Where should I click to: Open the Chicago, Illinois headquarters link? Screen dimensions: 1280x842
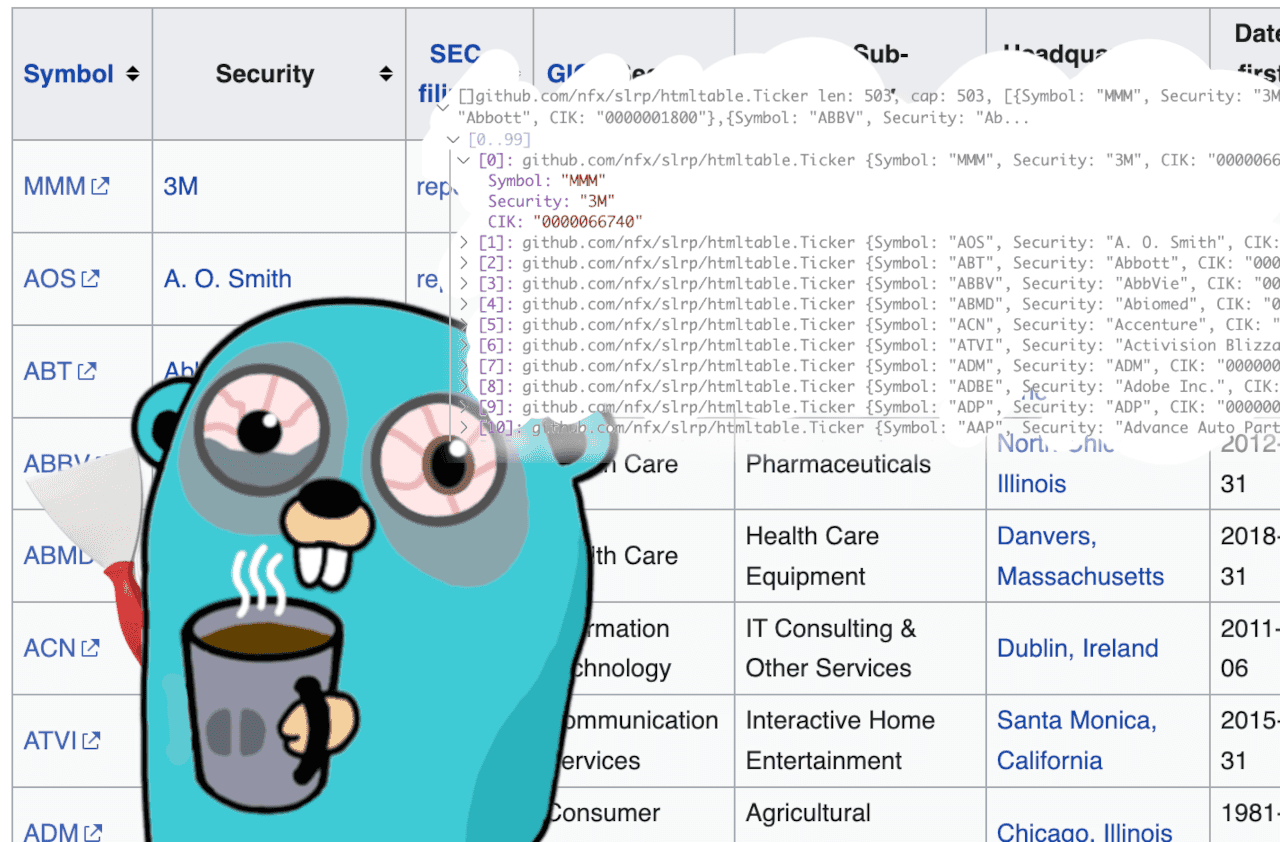point(1085,832)
